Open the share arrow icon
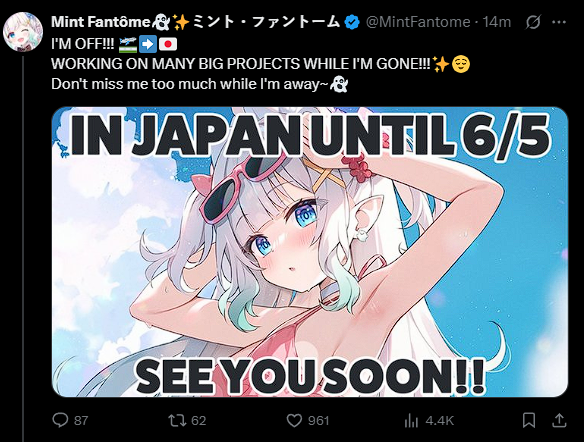 [559, 420]
